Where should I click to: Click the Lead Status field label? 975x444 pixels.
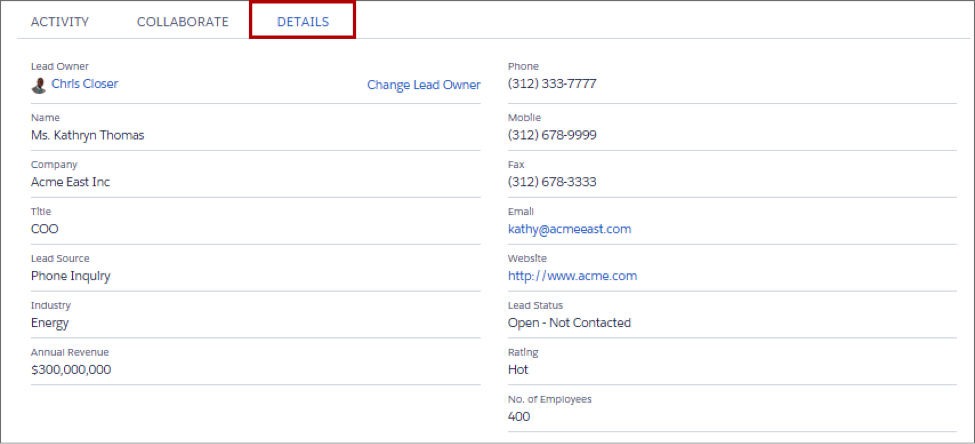tap(535, 305)
